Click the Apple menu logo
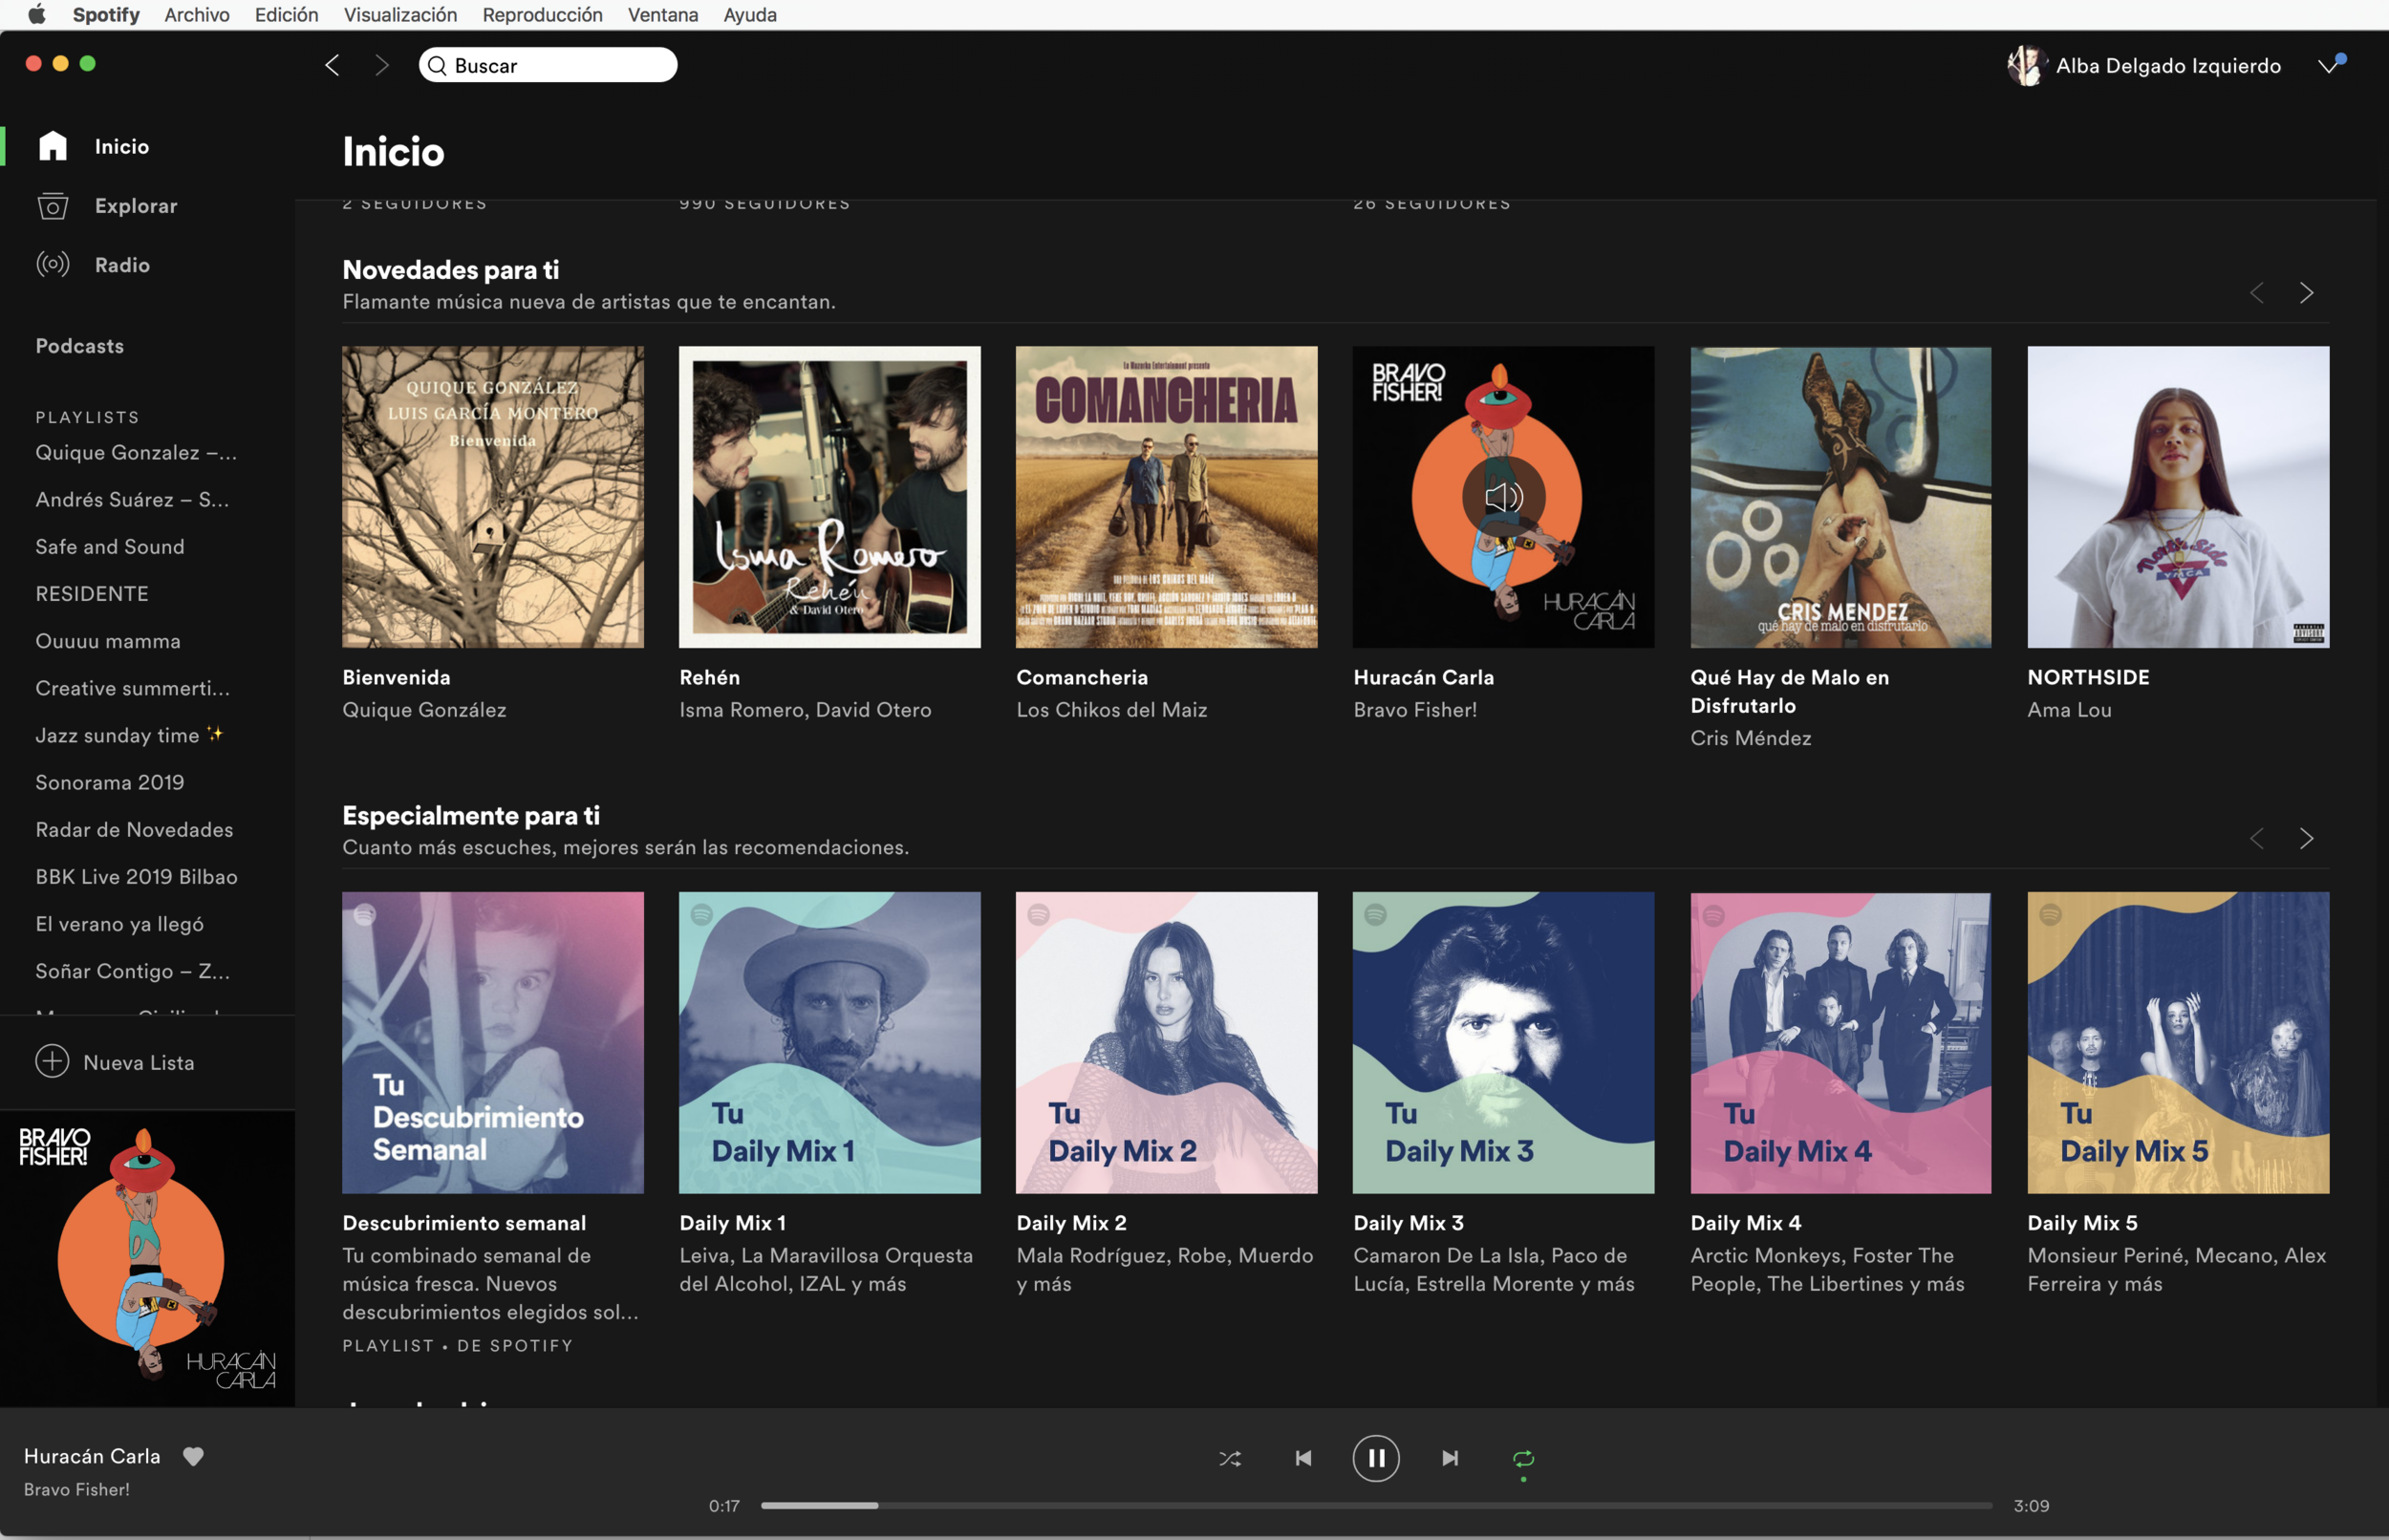Image resolution: width=2389 pixels, height=1540 pixels. 37,14
